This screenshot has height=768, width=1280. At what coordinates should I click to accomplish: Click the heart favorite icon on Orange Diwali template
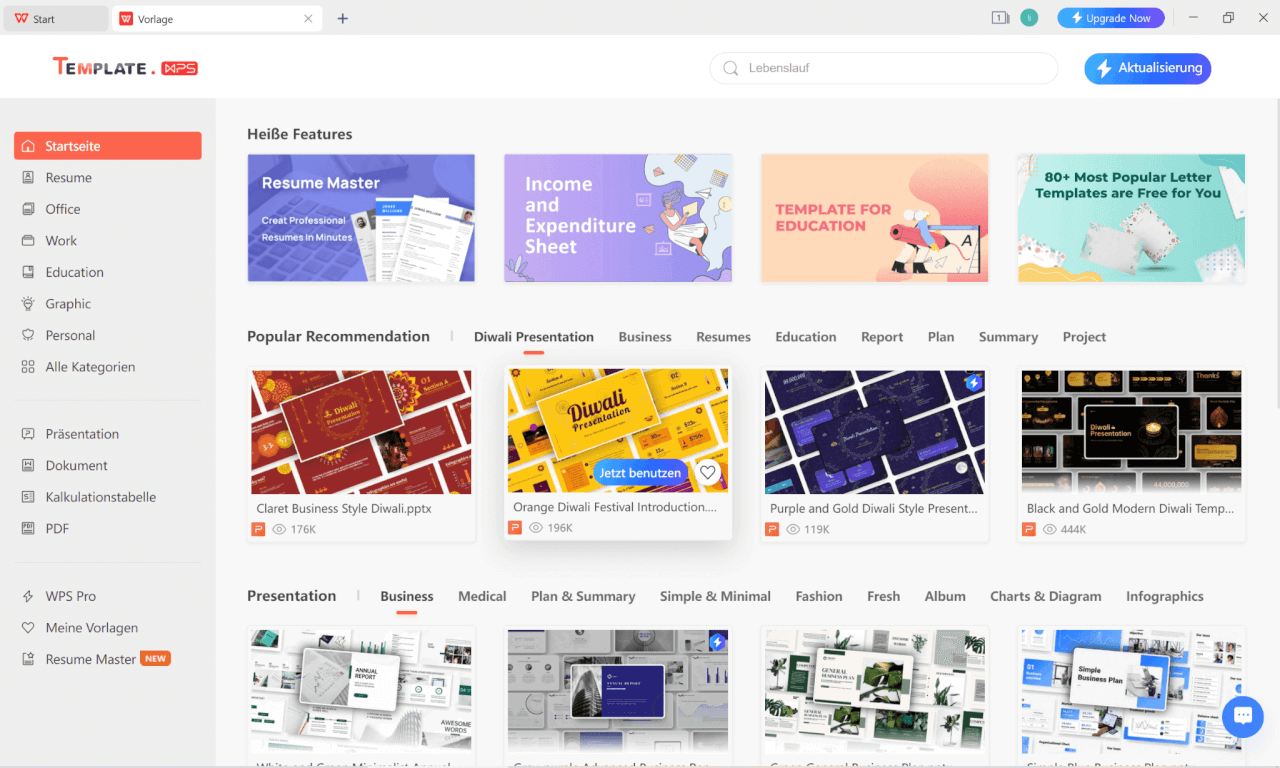pyautogui.click(x=708, y=472)
